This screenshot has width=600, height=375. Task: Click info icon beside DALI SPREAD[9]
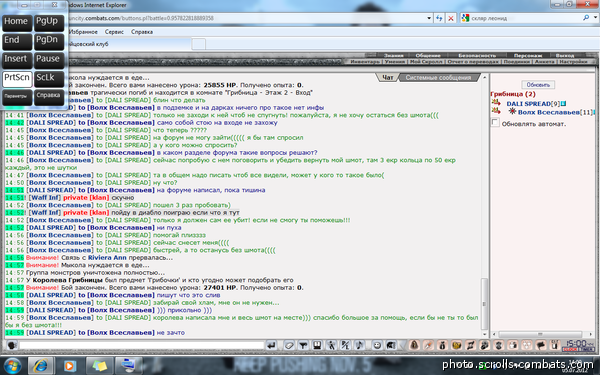click(564, 104)
